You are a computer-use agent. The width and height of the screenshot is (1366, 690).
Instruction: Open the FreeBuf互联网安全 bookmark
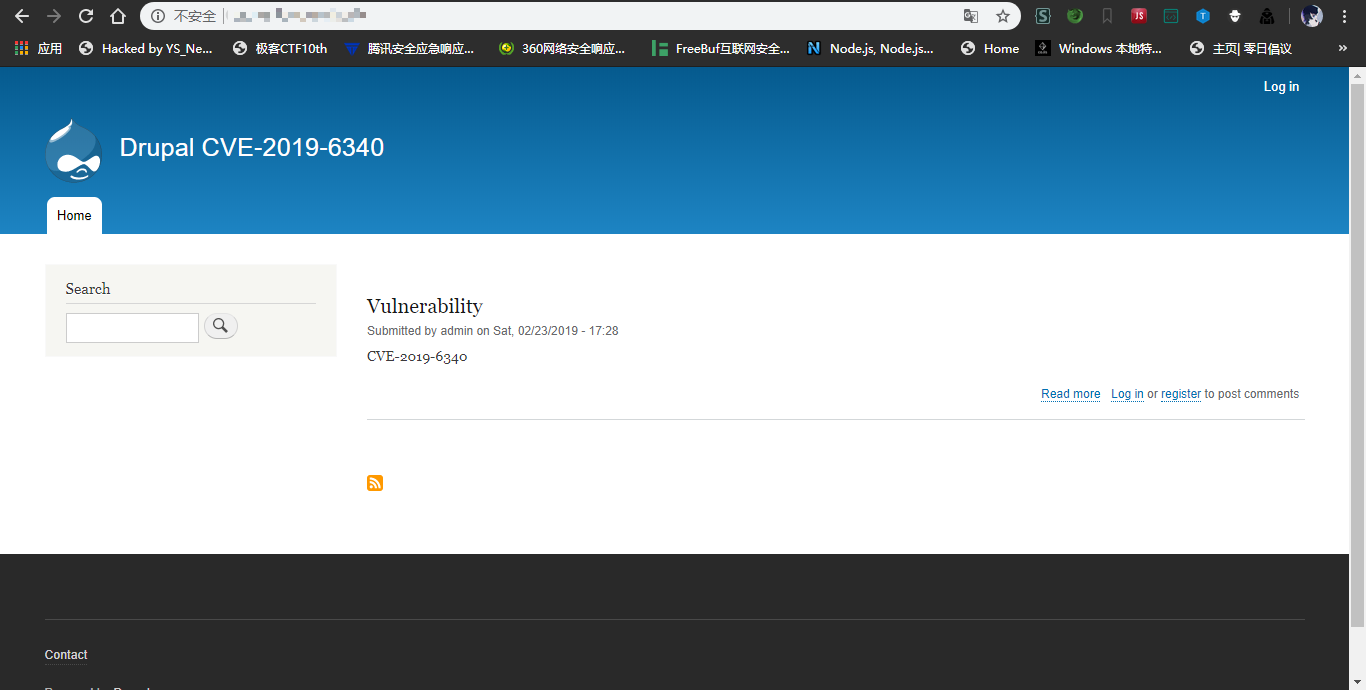point(721,48)
